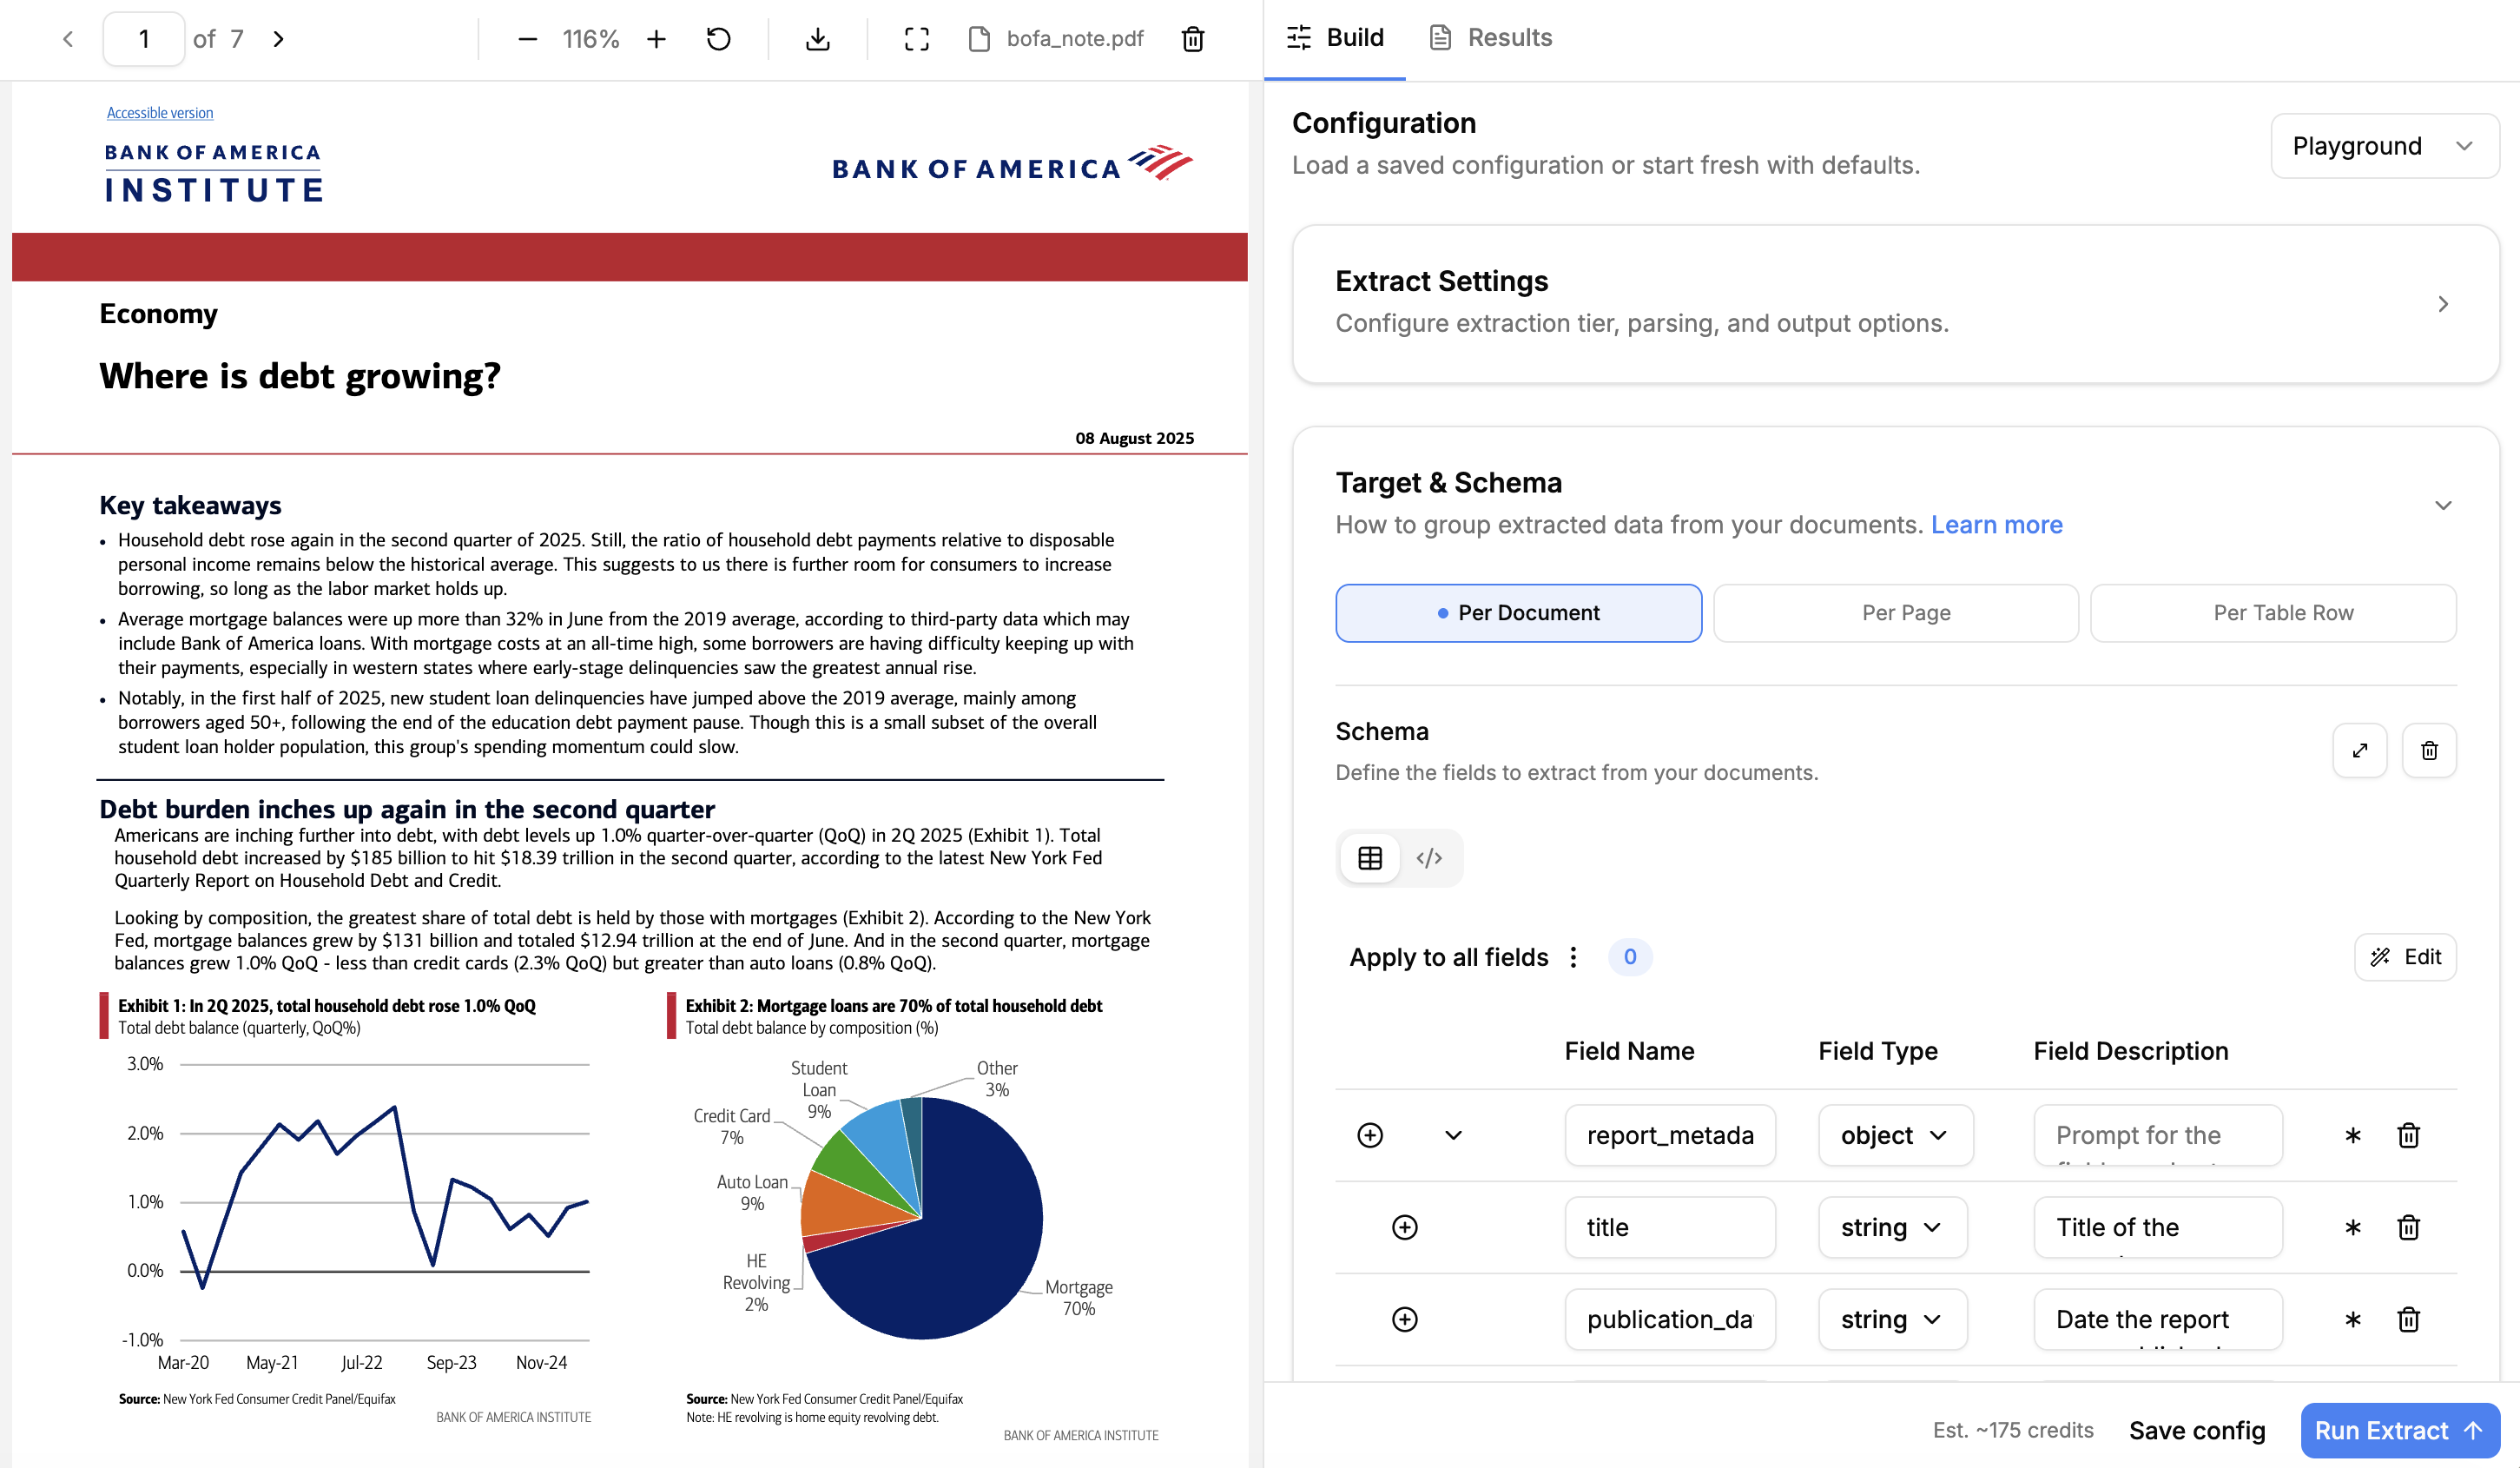Switch schema to code view
The height and width of the screenshot is (1468, 2520).
[1430, 857]
